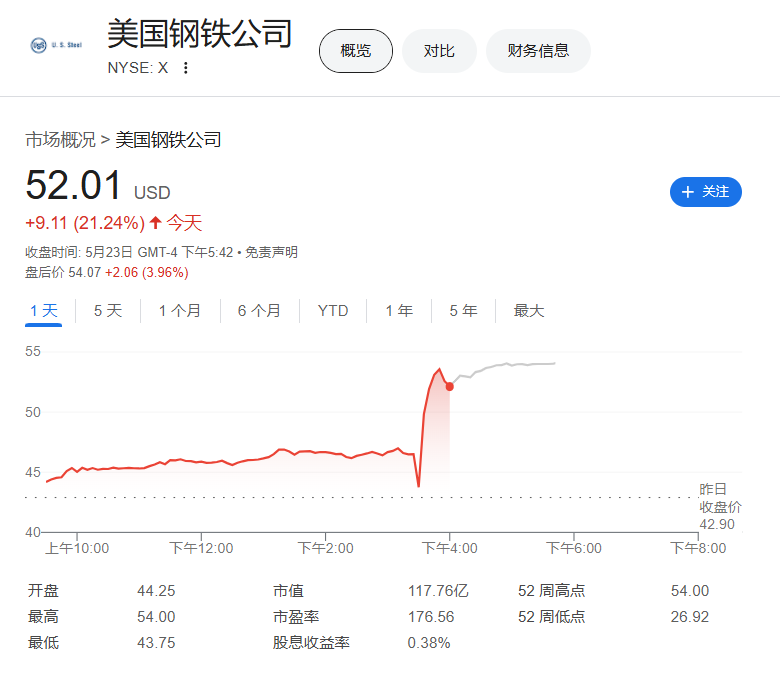Screen dimensions: 780x673
Task: Show the 5 年 chart range
Action: 463,311
